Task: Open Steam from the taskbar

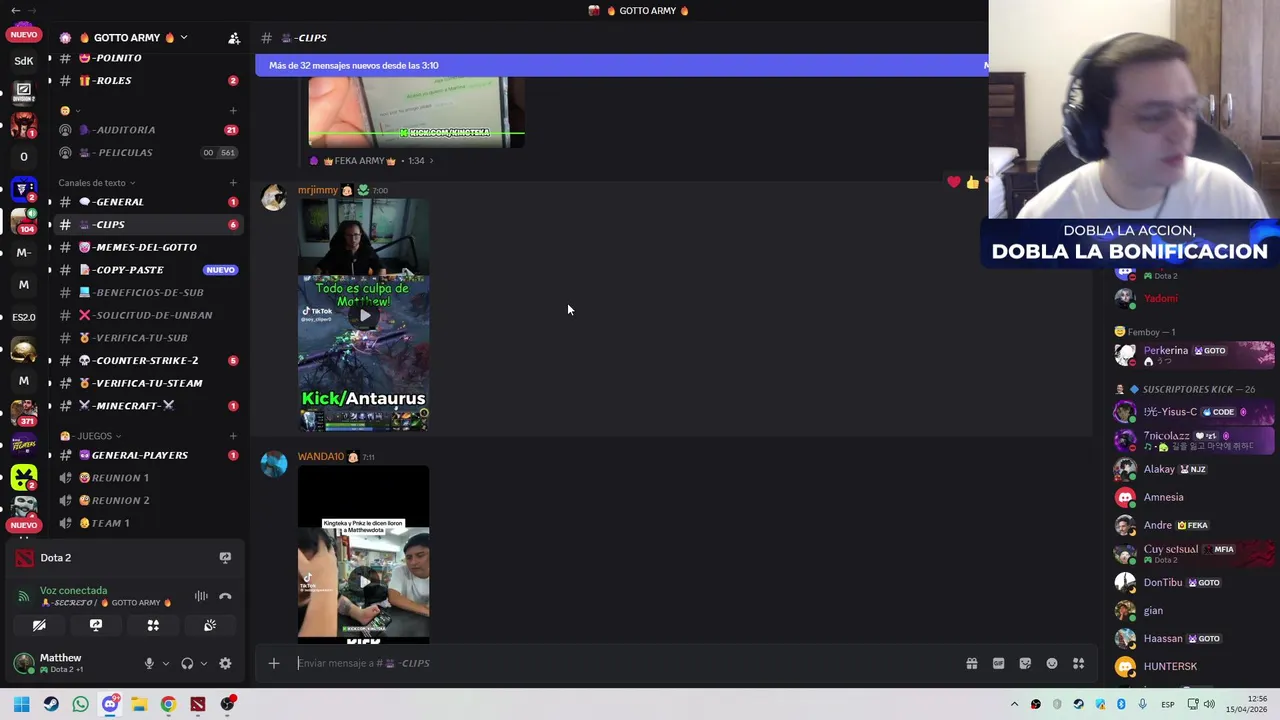Action: 51,704
